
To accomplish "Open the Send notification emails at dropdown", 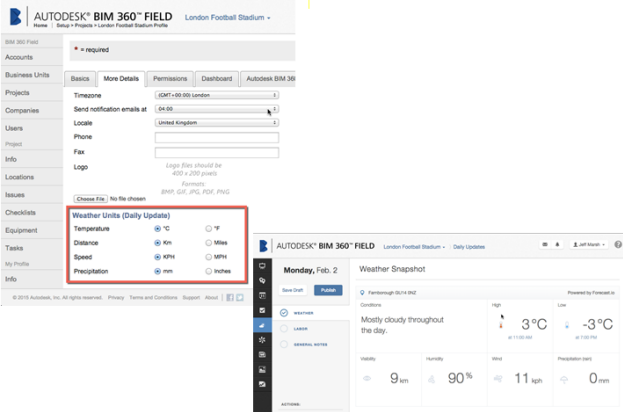I will [217, 109].
